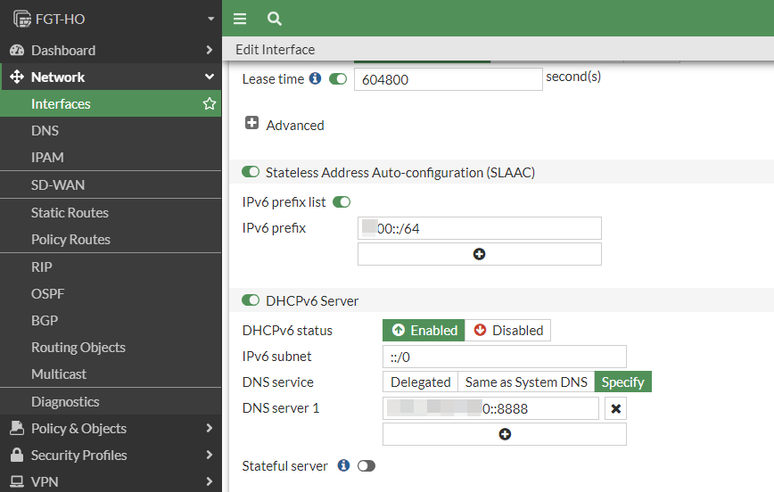Image resolution: width=774 pixels, height=492 pixels.
Task: Enable the Stateful server toggle
Action: coord(366,465)
